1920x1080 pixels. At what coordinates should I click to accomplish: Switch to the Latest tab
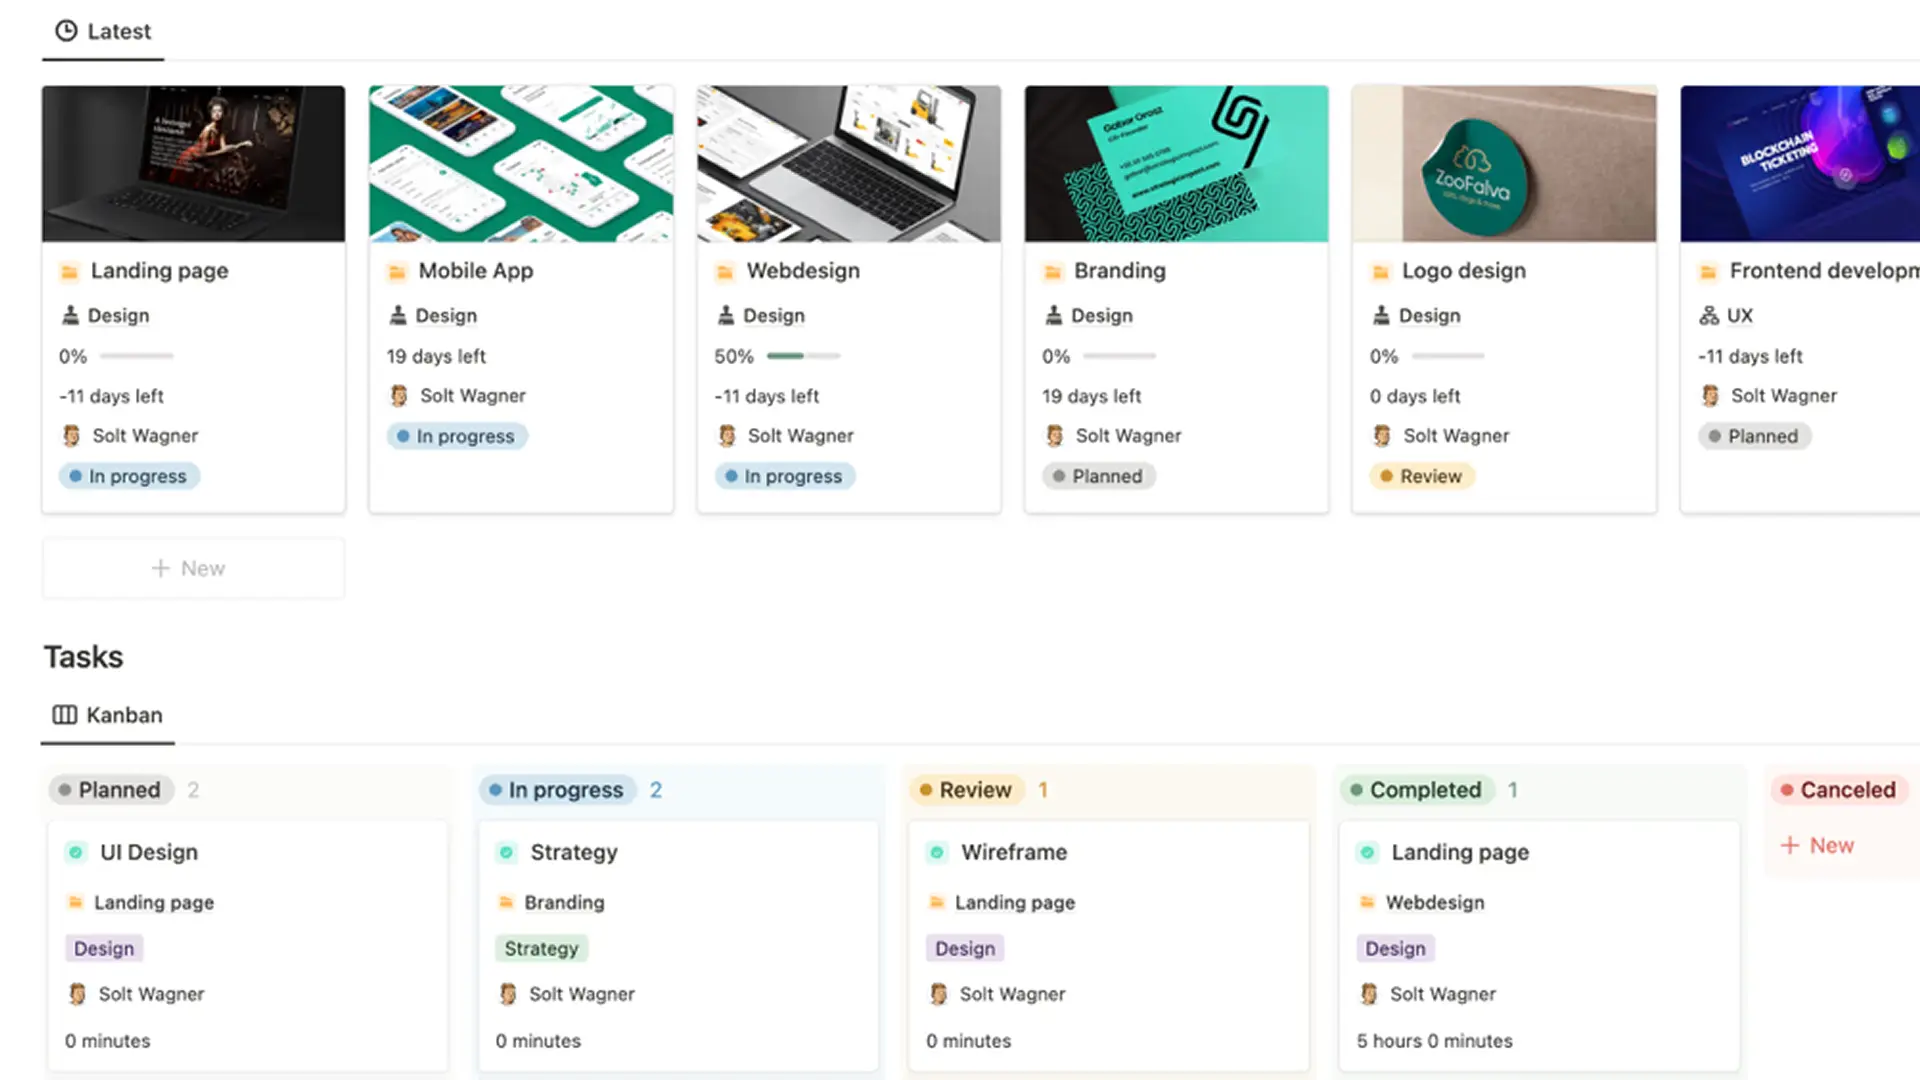(103, 31)
